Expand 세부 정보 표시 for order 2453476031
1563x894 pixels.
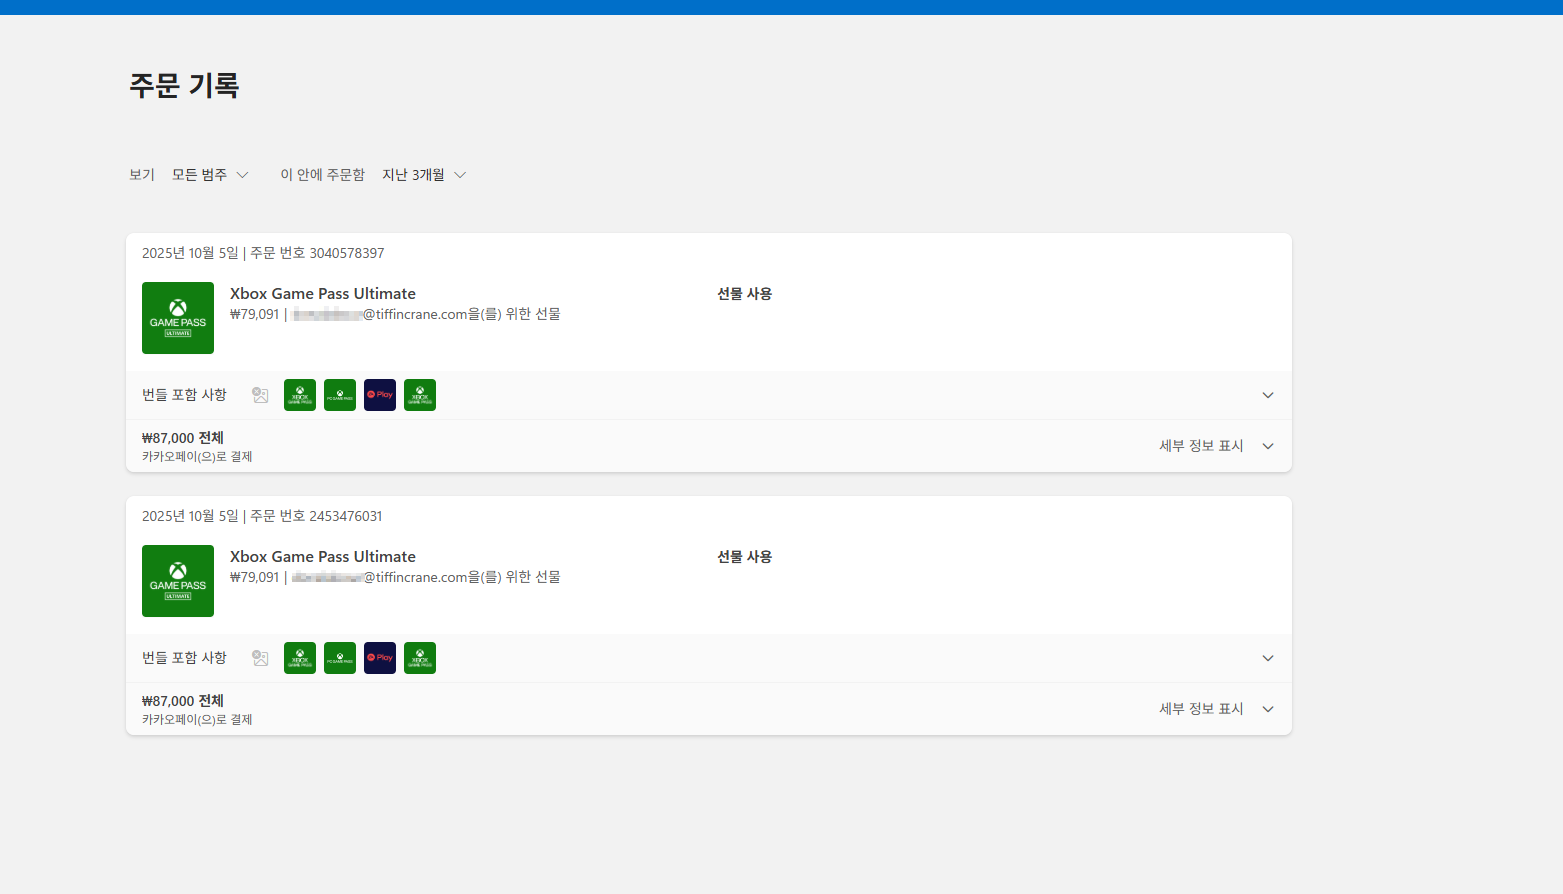(x=1216, y=709)
